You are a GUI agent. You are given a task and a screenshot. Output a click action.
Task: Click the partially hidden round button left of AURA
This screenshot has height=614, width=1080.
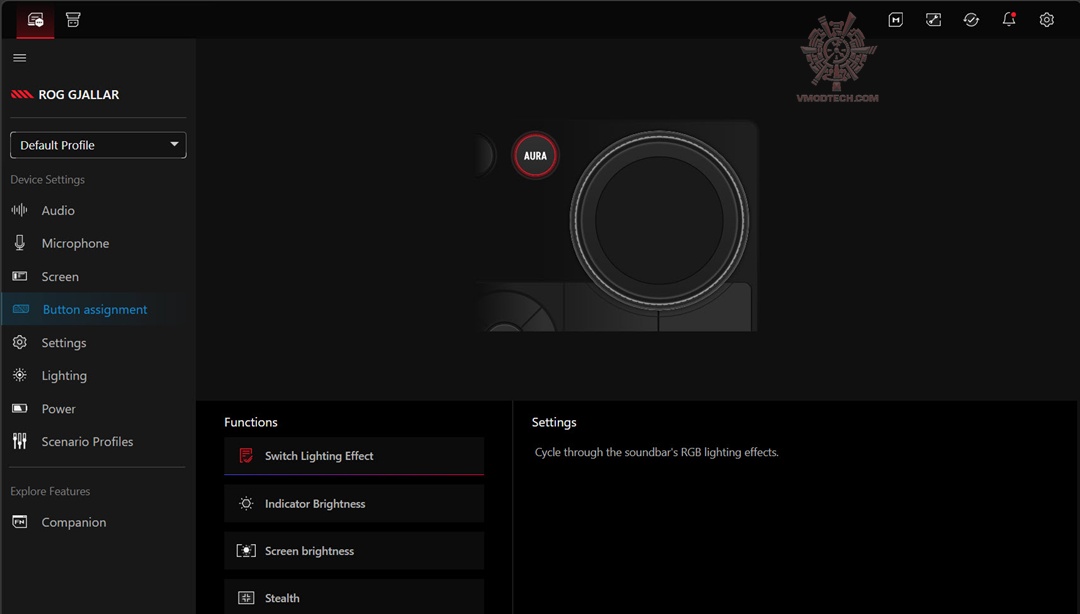click(x=485, y=156)
